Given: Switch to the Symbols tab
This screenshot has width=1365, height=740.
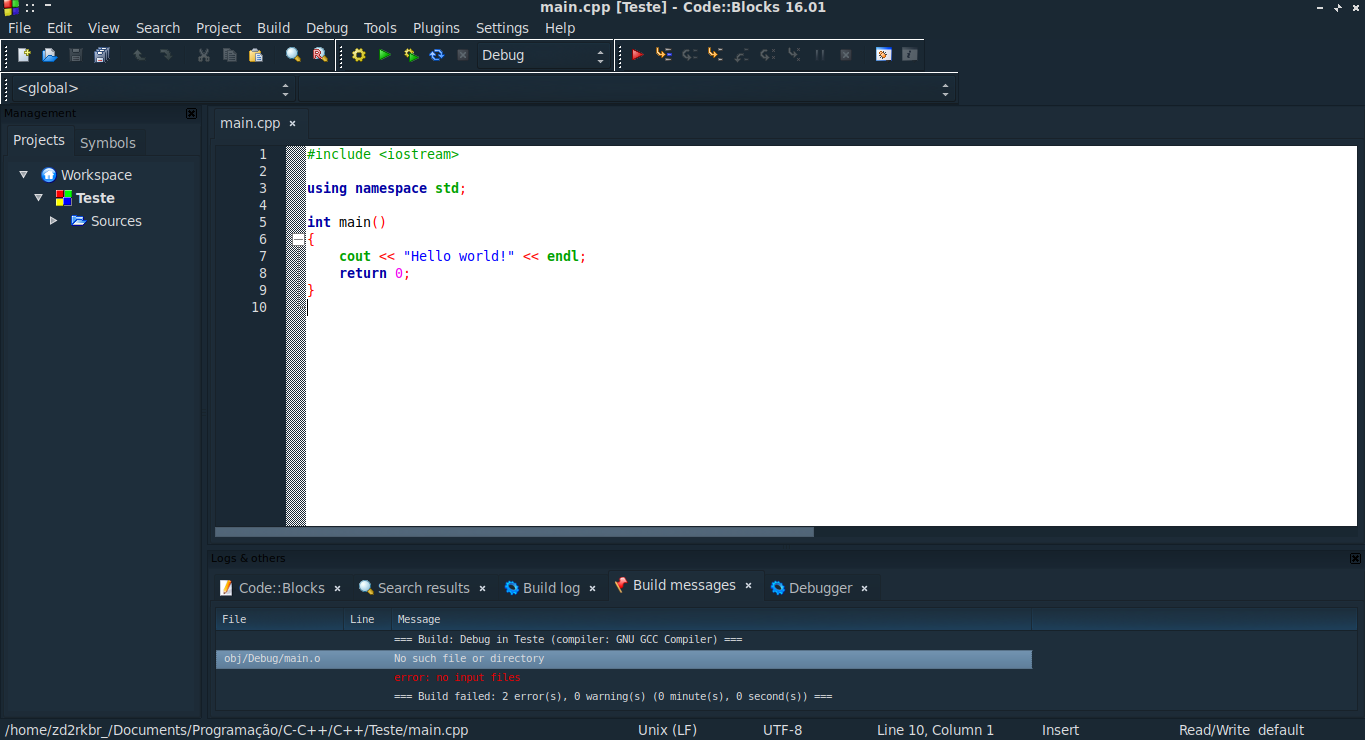Looking at the screenshot, I should click(x=108, y=143).
